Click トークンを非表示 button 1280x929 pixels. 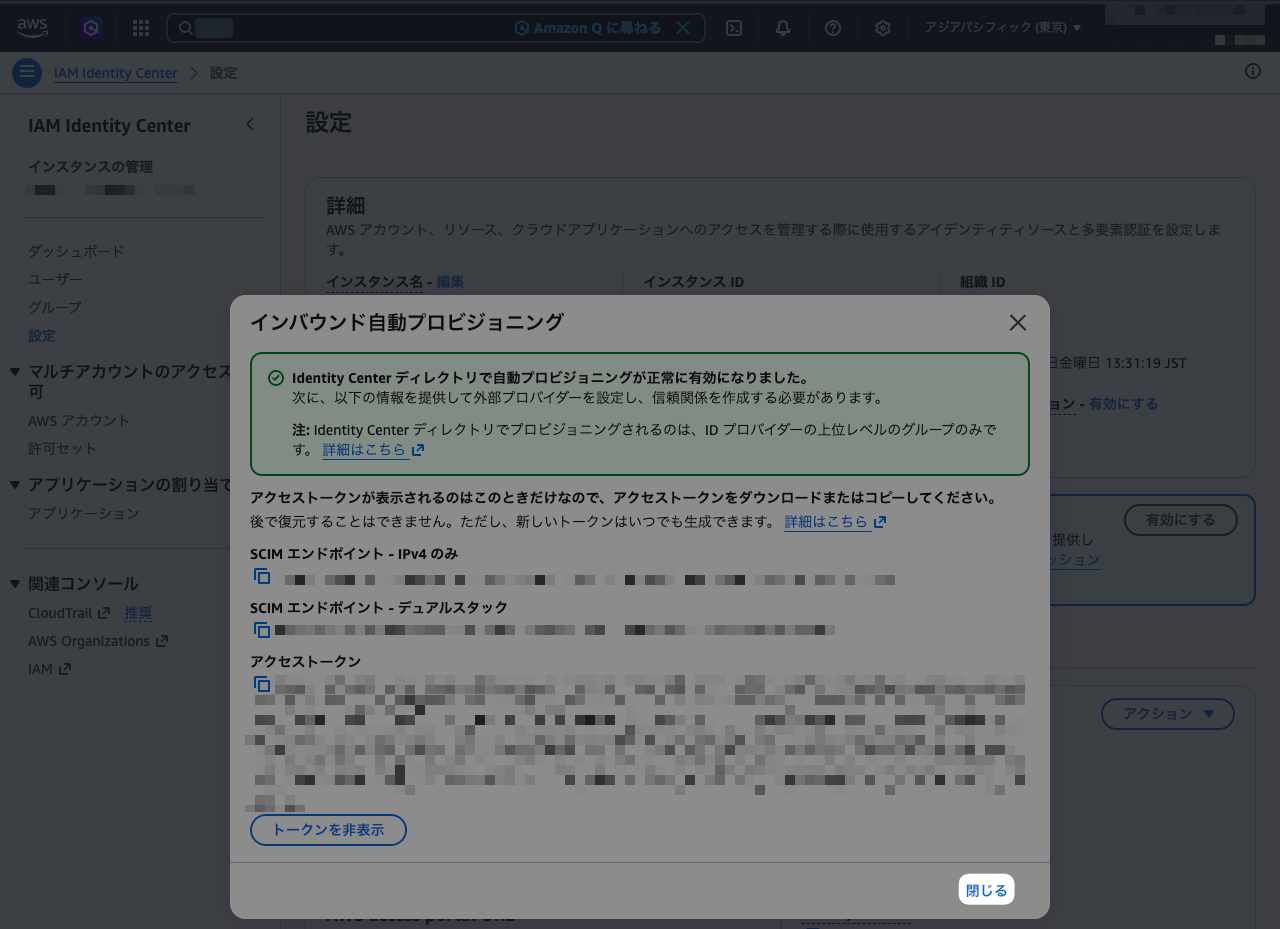328,830
